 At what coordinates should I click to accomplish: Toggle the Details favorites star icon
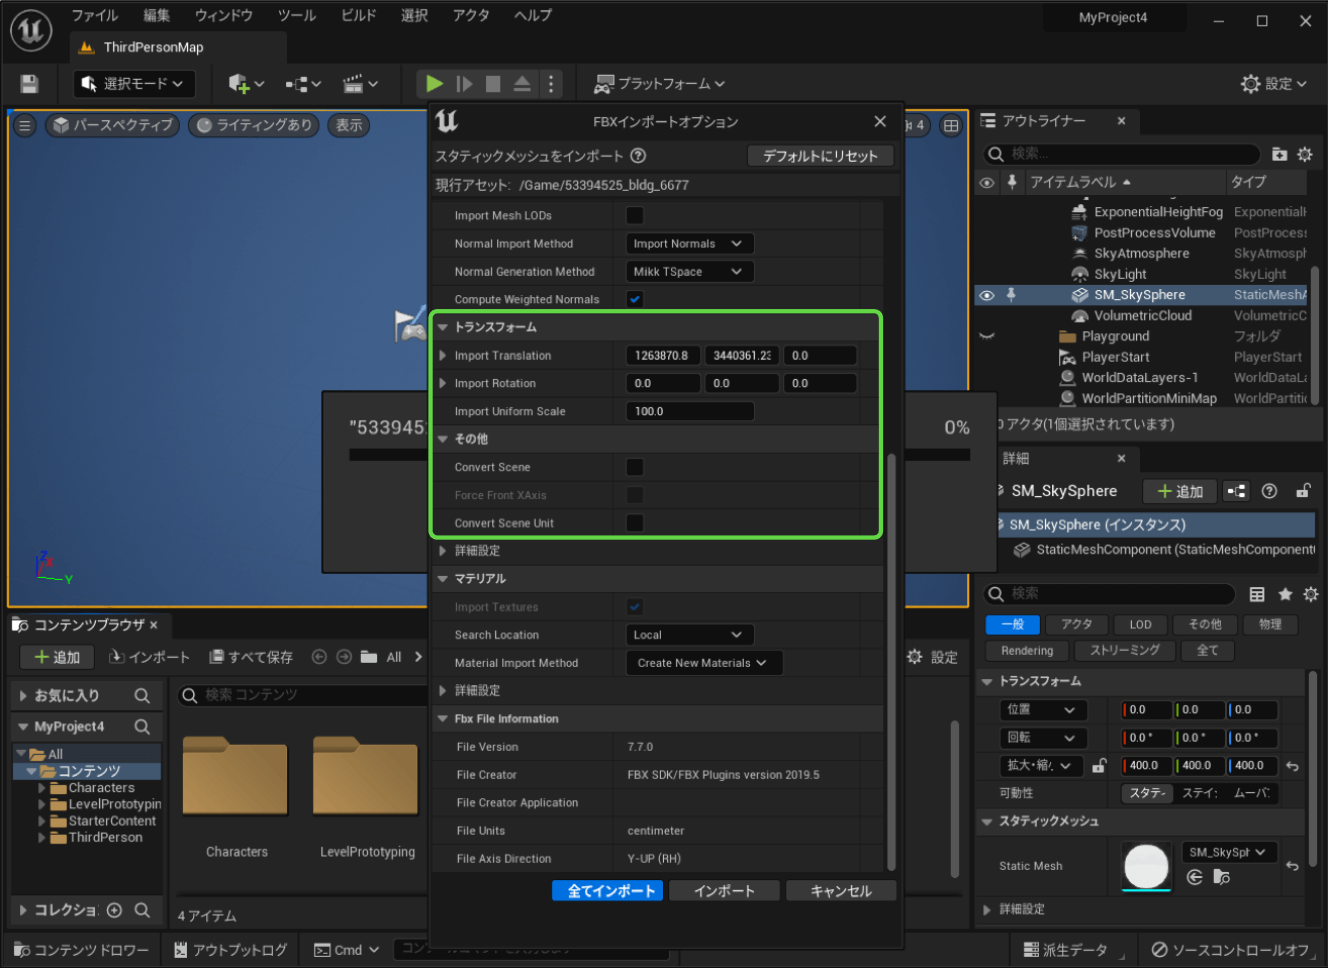pos(1285,594)
